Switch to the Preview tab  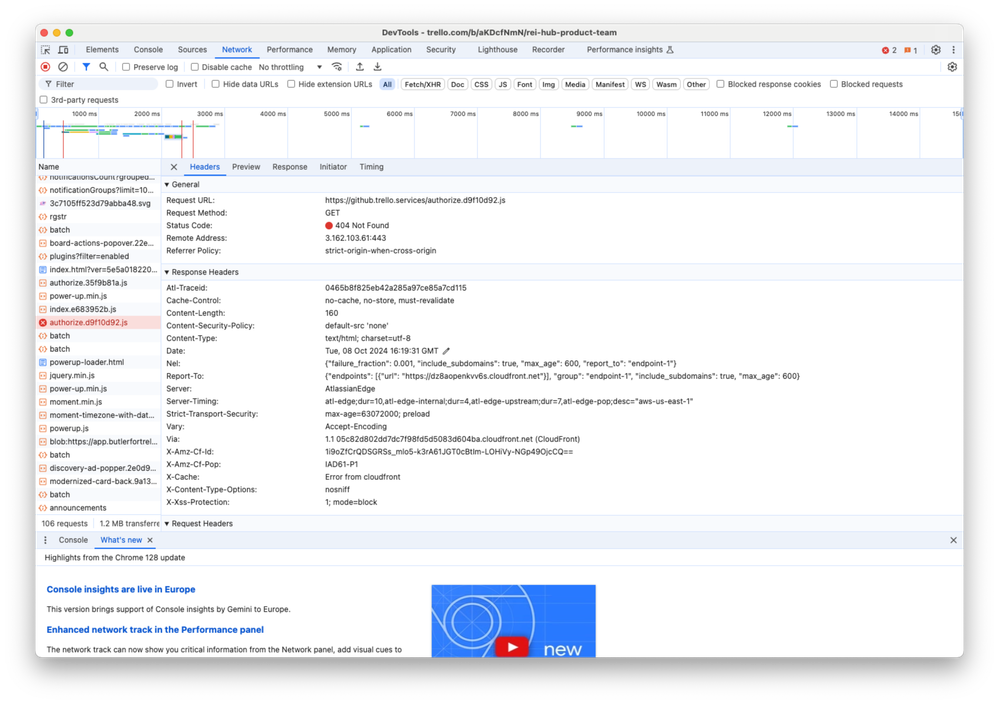(x=246, y=167)
